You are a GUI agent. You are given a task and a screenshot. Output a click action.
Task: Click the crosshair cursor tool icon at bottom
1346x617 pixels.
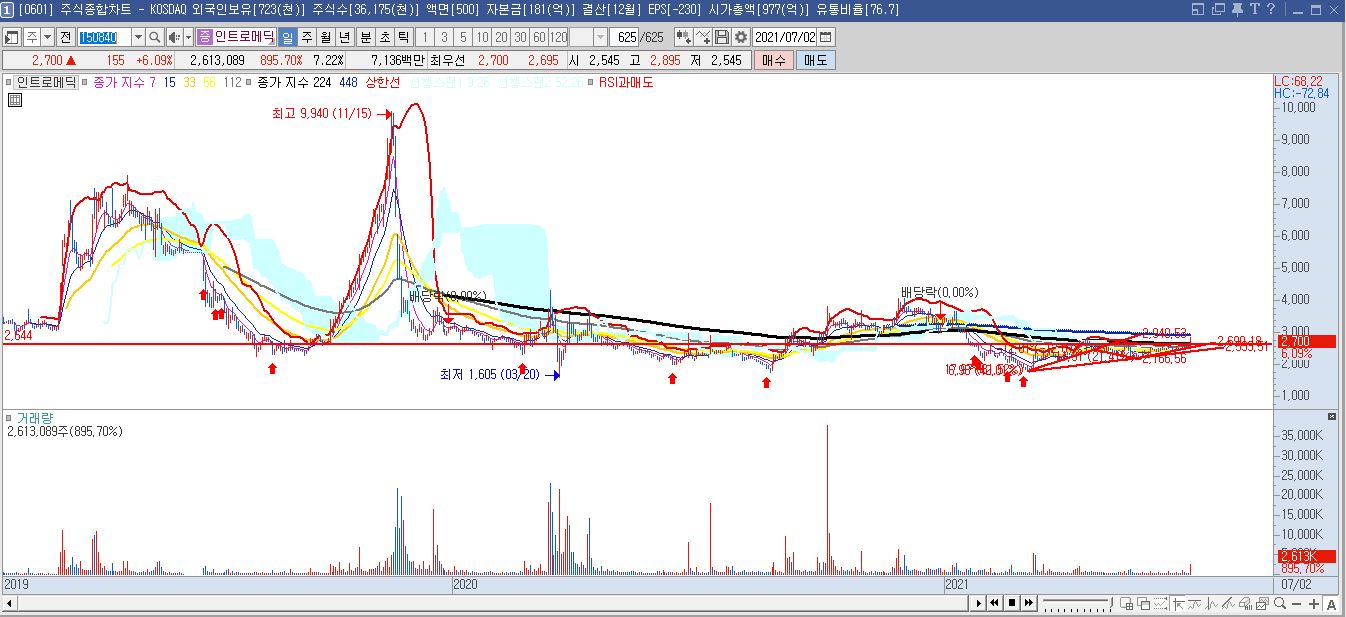[x=1178, y=603]
